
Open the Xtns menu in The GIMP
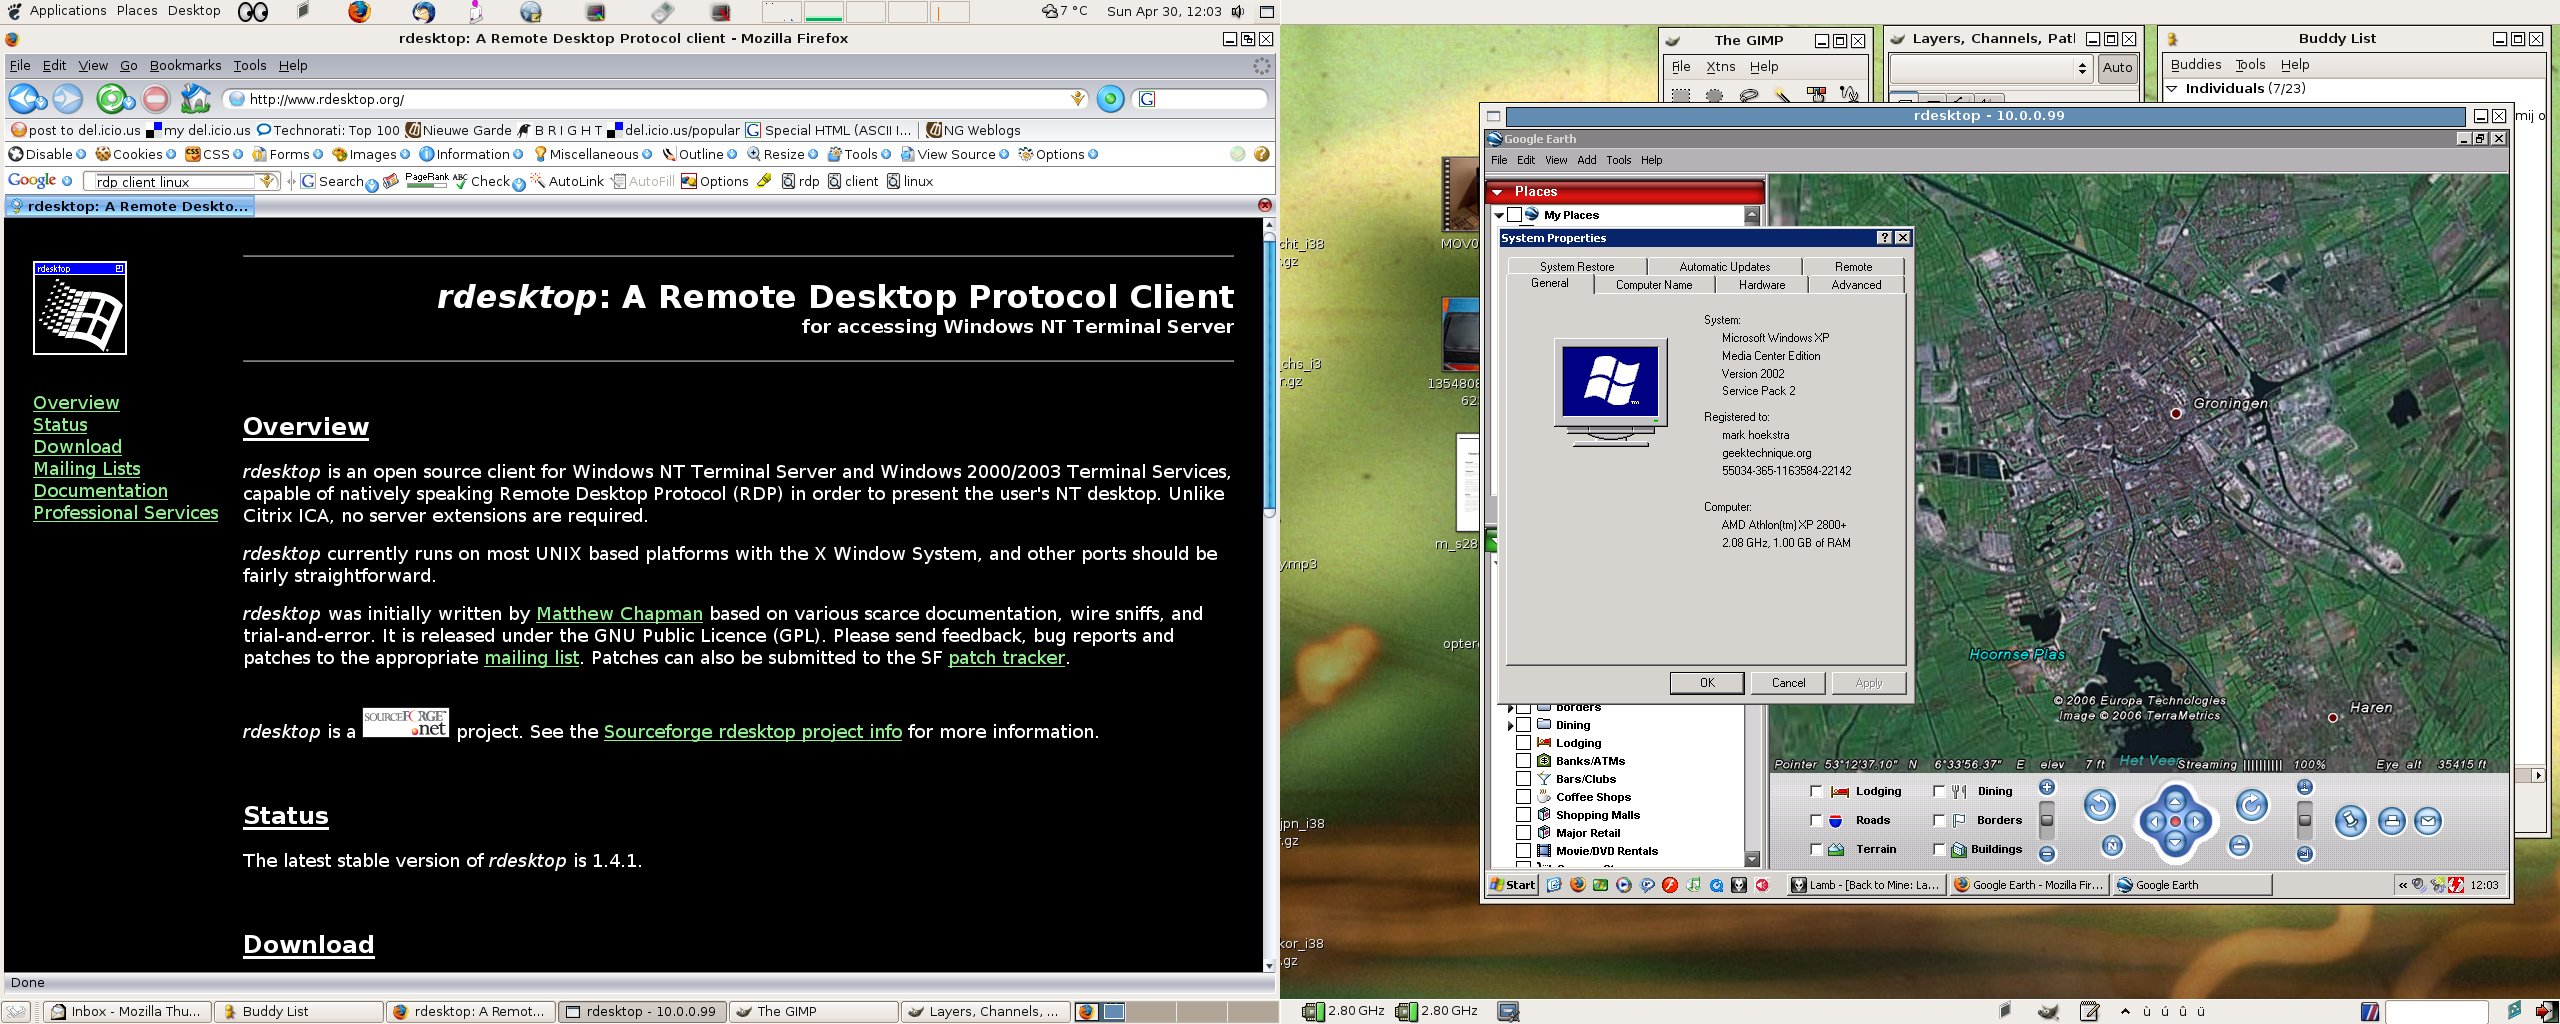(1720, 67)
